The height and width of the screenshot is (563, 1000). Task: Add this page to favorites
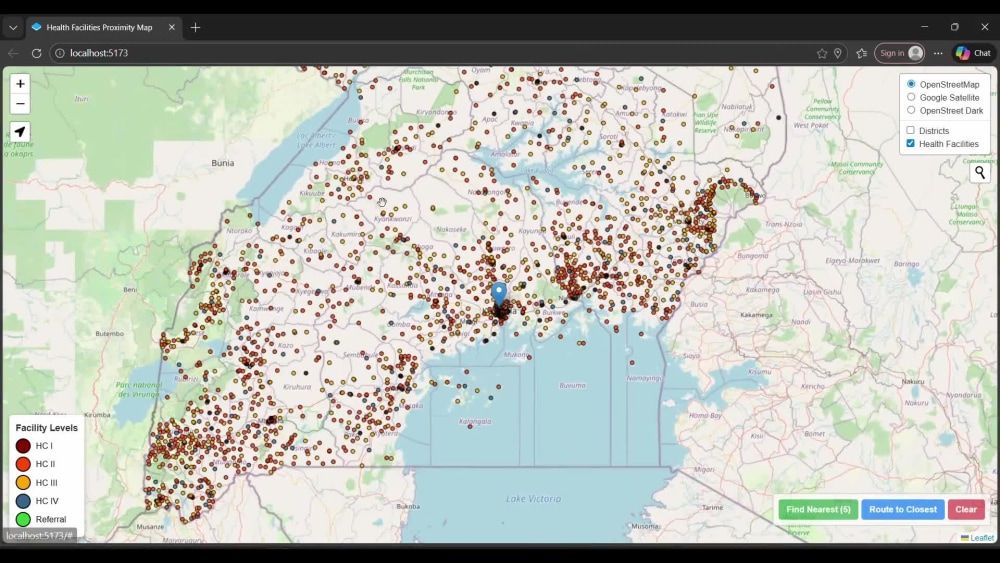pyautogui.click(x=821, y=54)
